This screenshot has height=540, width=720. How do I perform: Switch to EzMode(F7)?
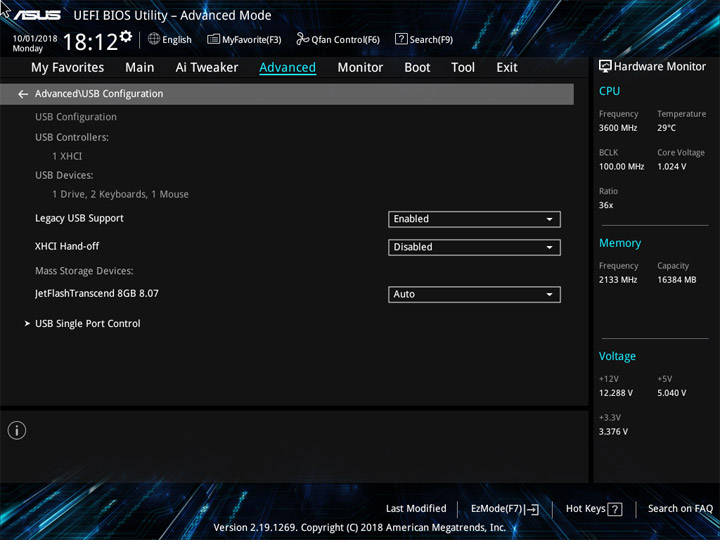505,509
